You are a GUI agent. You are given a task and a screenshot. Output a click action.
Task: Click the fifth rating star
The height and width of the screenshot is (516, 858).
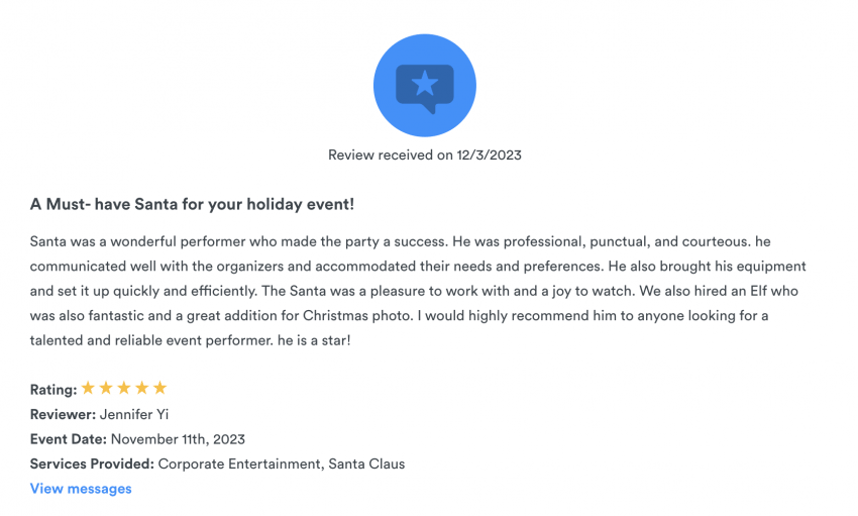pos(160,388)
